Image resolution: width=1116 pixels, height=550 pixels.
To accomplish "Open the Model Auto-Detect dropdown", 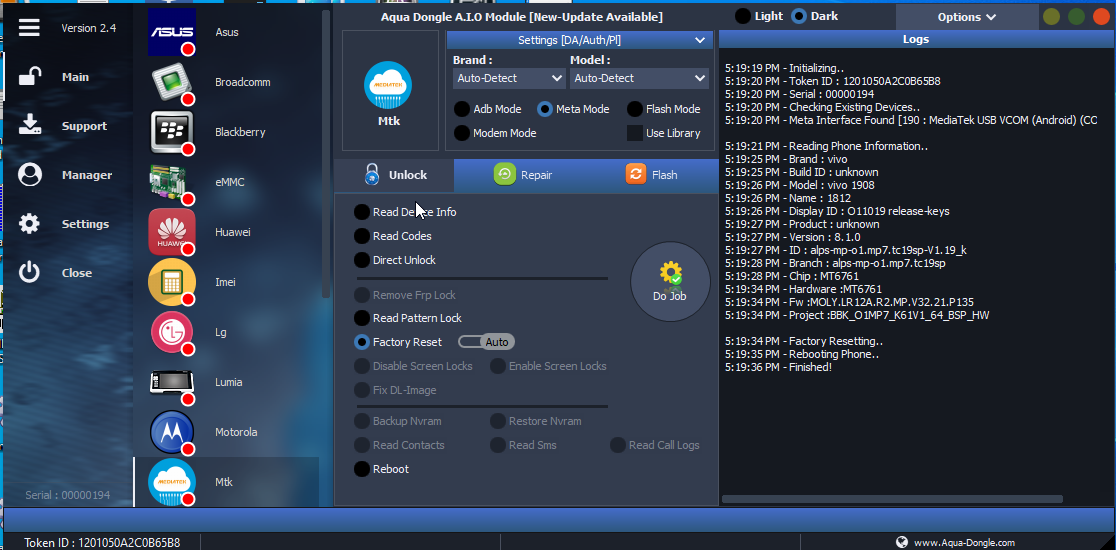I will coord(640,78).
